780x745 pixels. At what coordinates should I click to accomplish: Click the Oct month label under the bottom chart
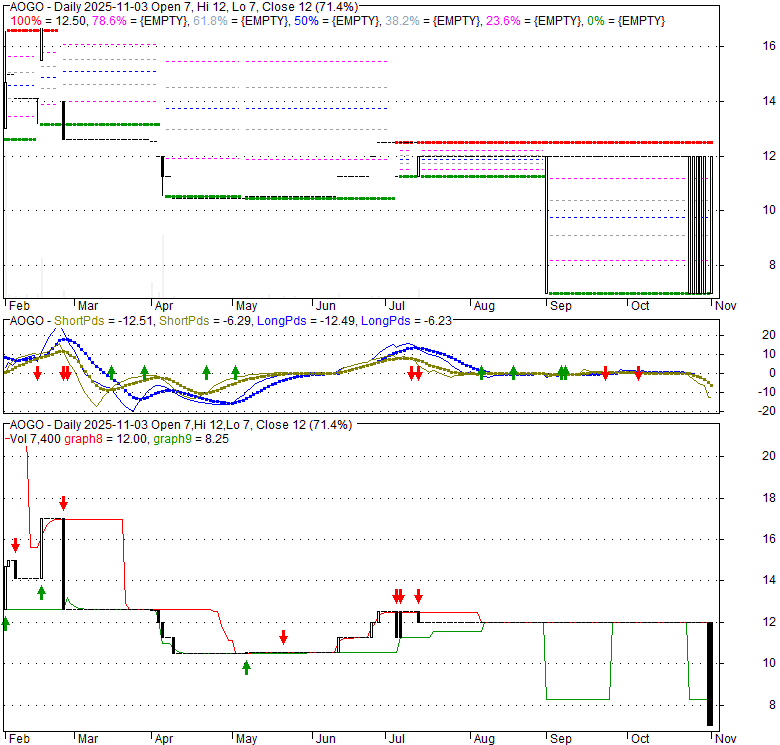[640, 739]
